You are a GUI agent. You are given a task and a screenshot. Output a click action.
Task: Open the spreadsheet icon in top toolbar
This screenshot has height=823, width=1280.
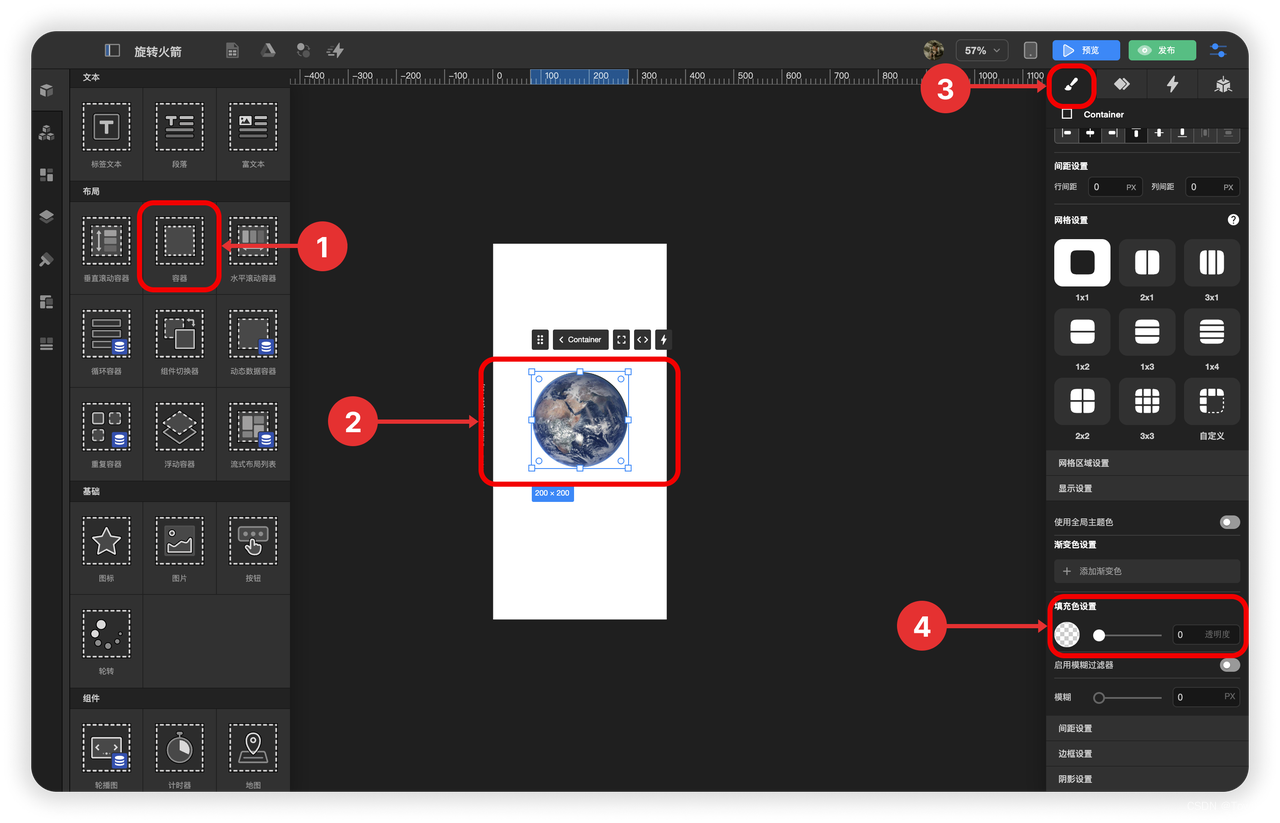pos(232,50)
